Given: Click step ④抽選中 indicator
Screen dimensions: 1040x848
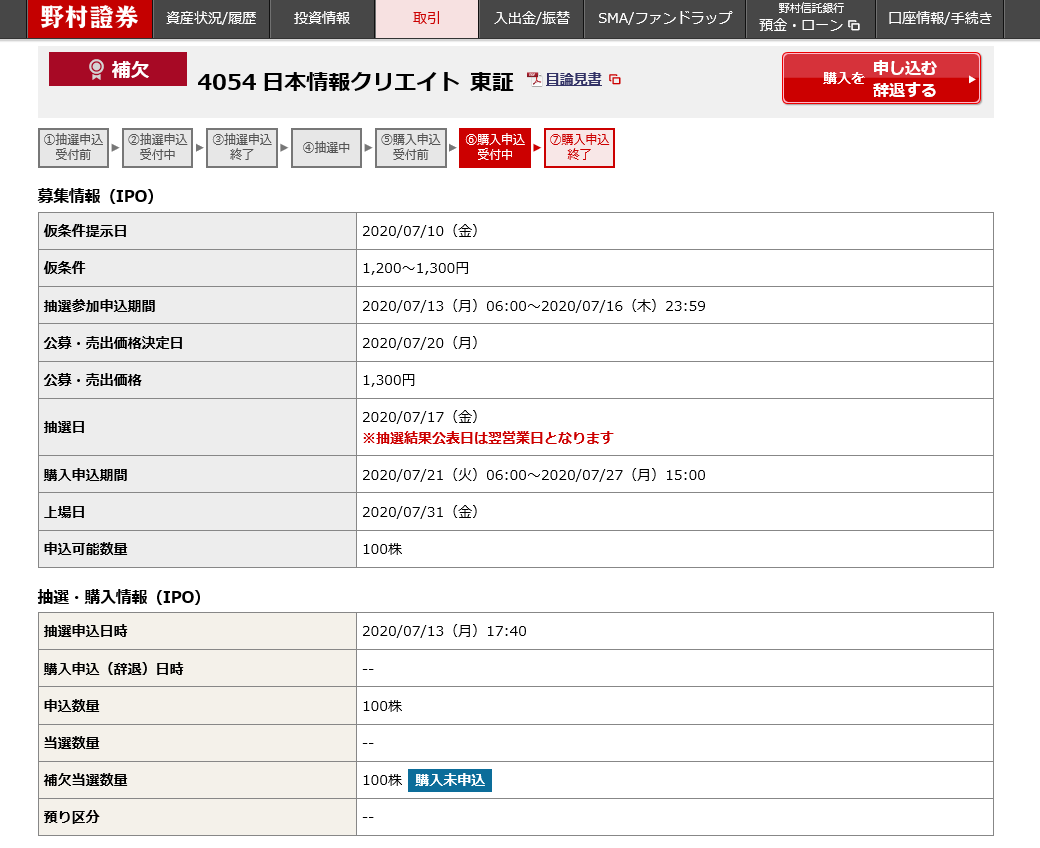Looking at the screenshot, I should 326,147.
